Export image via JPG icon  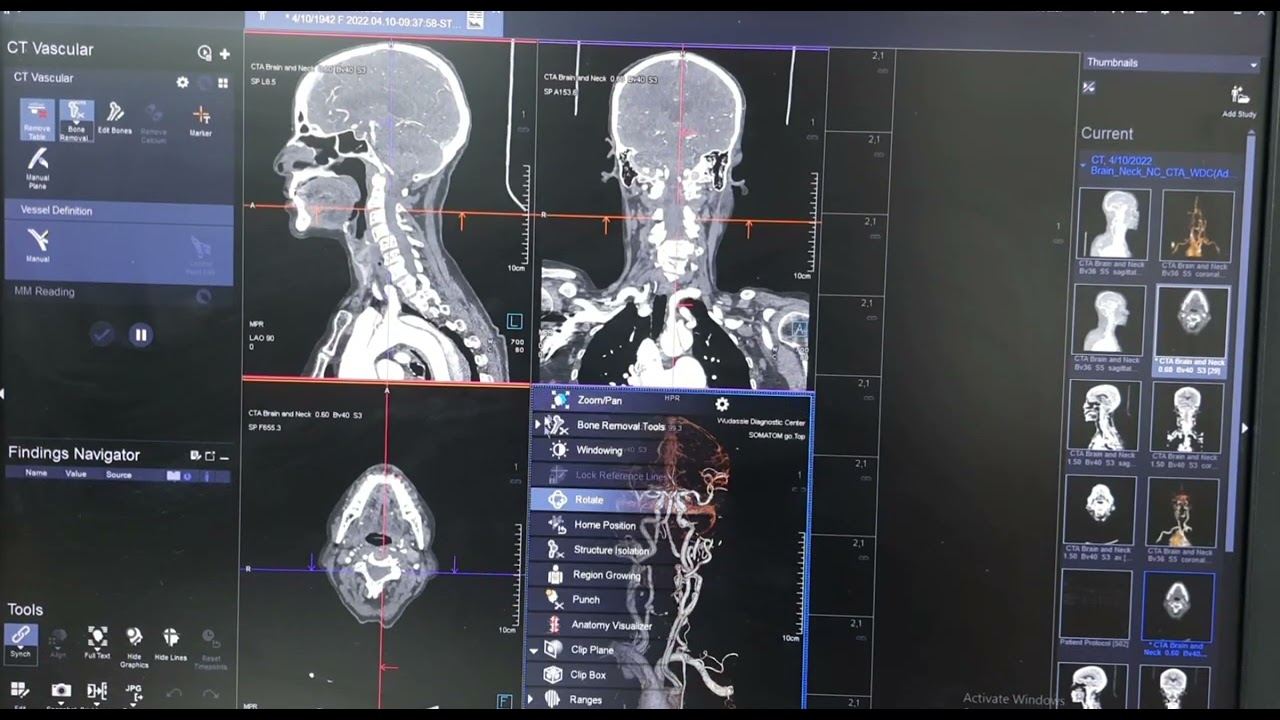point(134,691)
